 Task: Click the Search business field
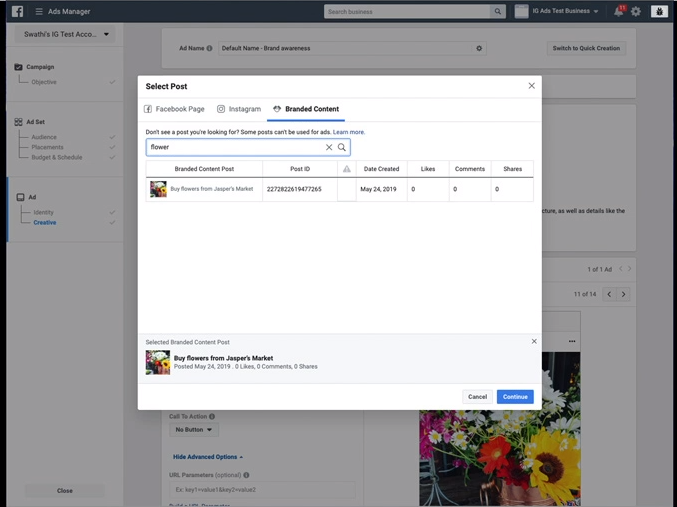(407, 12)
